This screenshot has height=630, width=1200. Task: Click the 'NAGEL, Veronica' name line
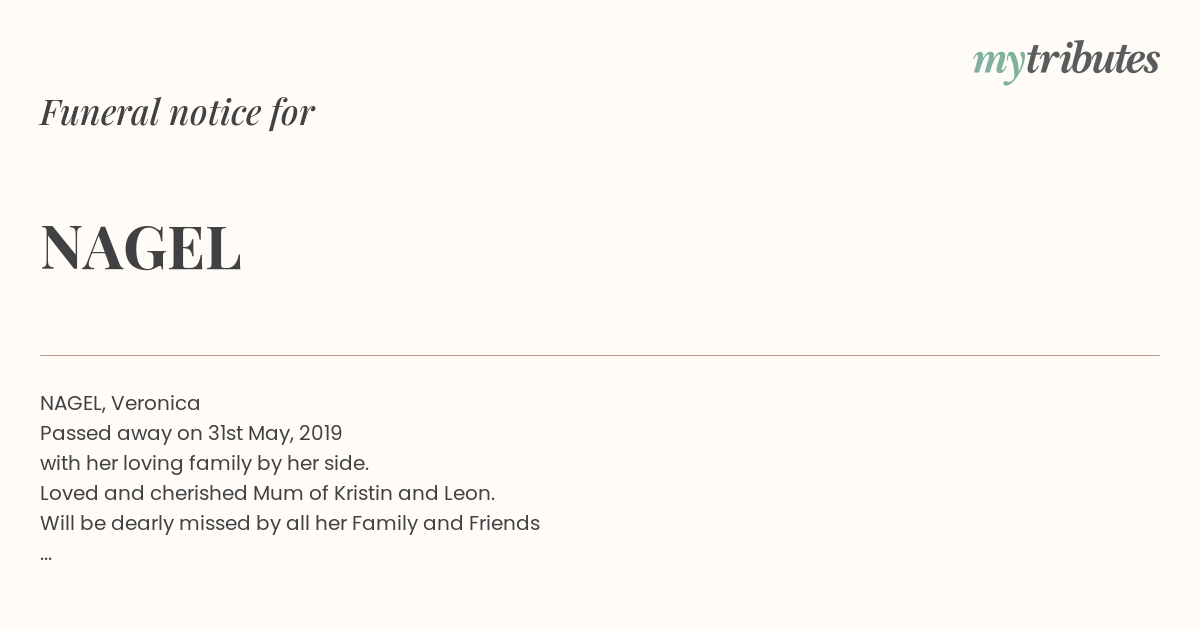coord(120,403)
